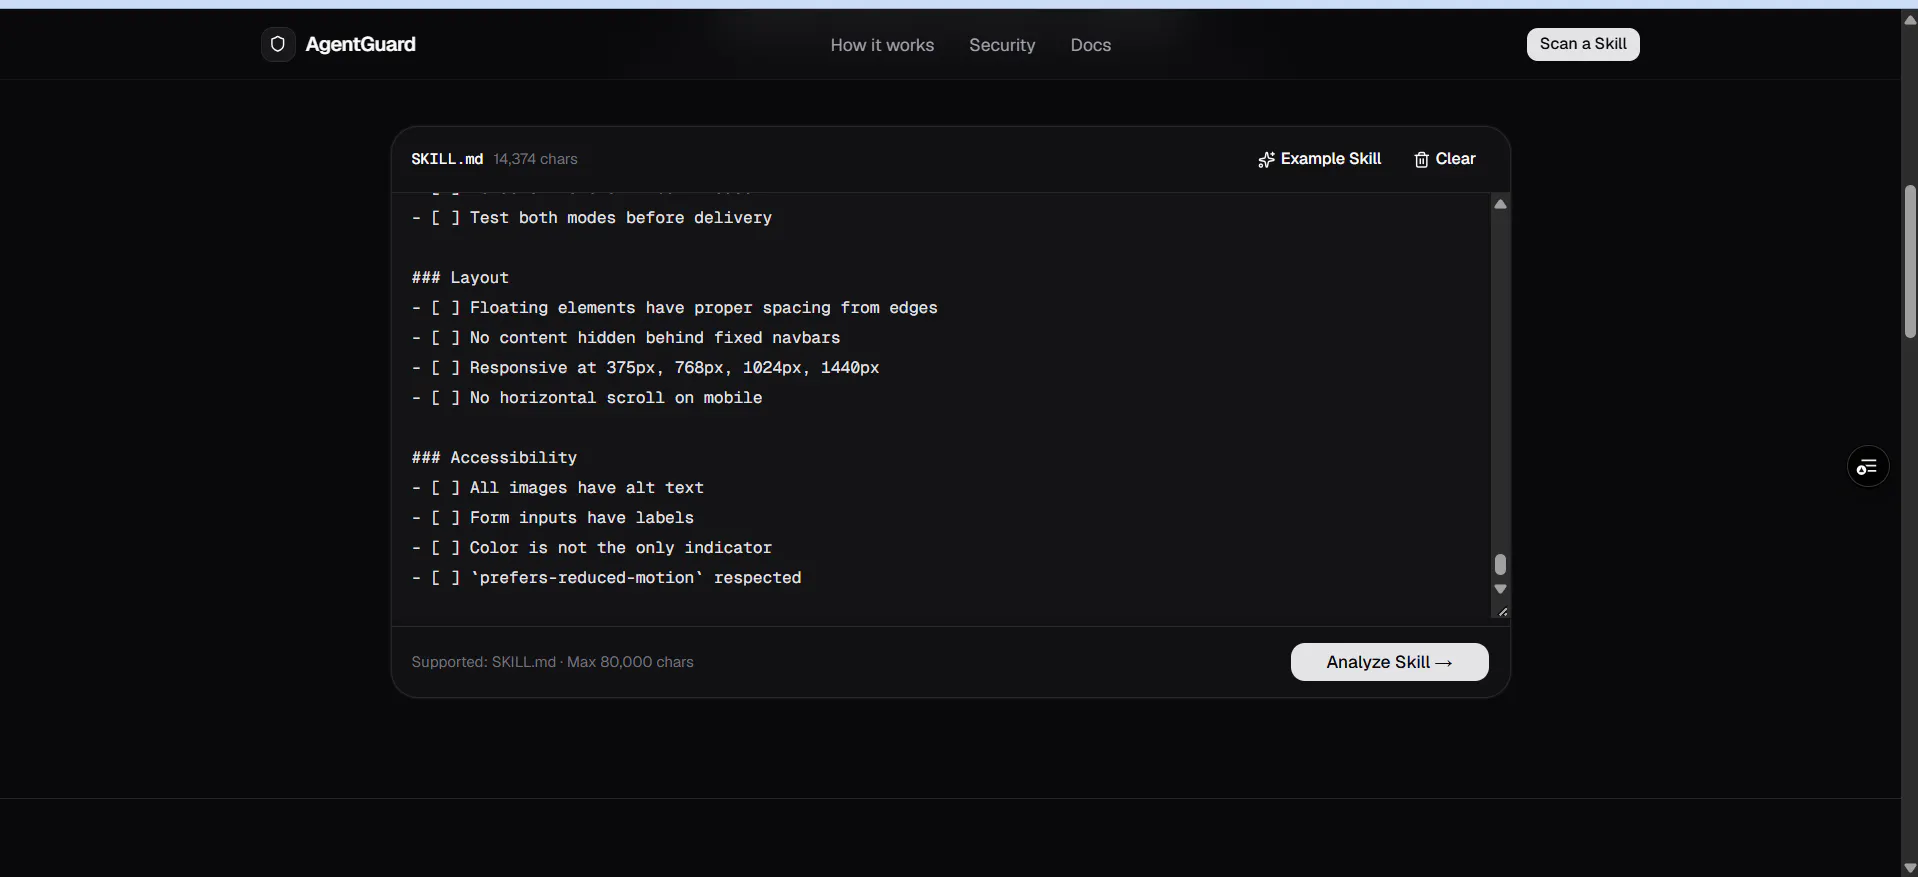Viewport: 1918px width, 877px height.
Task: Click the resize grip of the SKILL.md editor
Action: [1502, 611]
